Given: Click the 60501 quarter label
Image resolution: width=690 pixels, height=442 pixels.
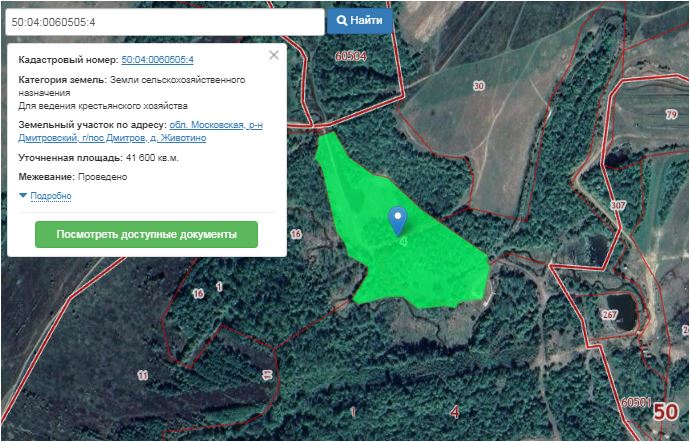Looking at the screenshot, I should (x=636, y=402).
